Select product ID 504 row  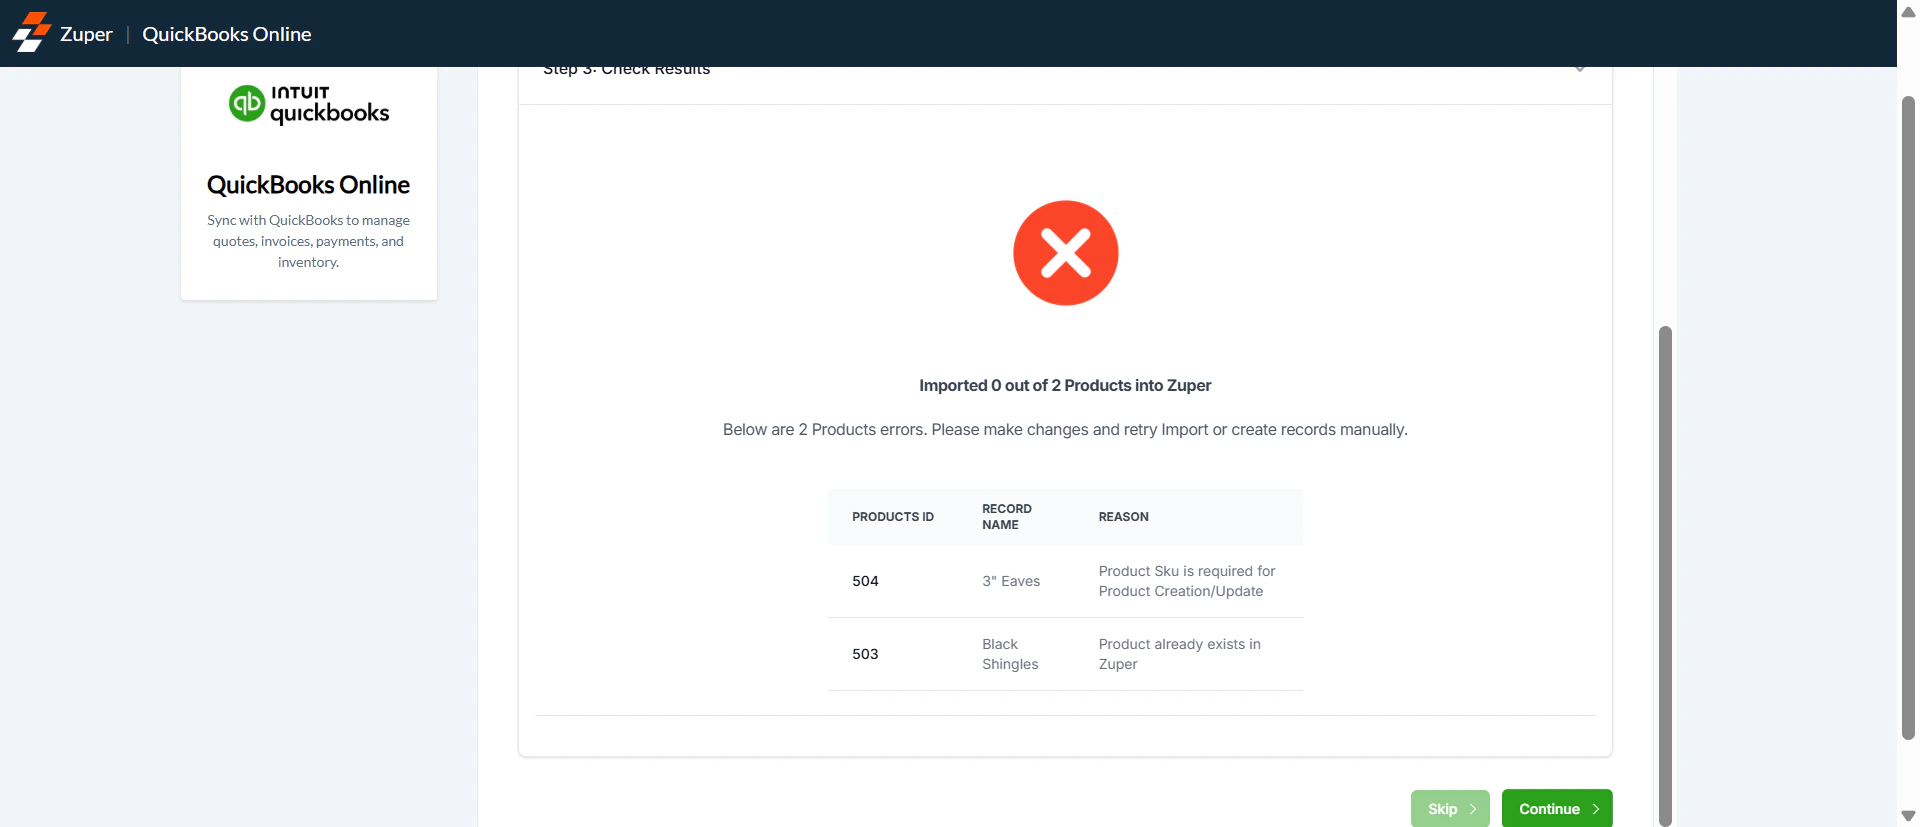pyautogui.click(x=1065, y=581)
